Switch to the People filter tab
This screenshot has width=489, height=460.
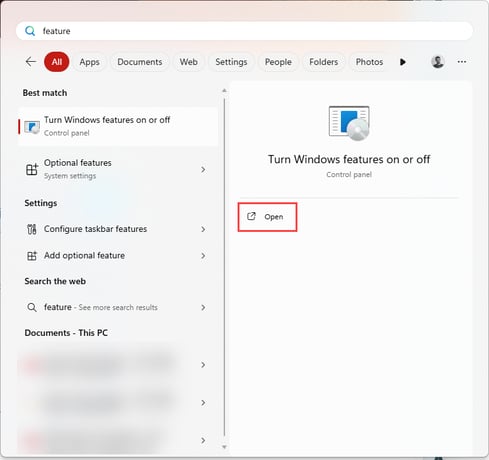tap(278, 62)
